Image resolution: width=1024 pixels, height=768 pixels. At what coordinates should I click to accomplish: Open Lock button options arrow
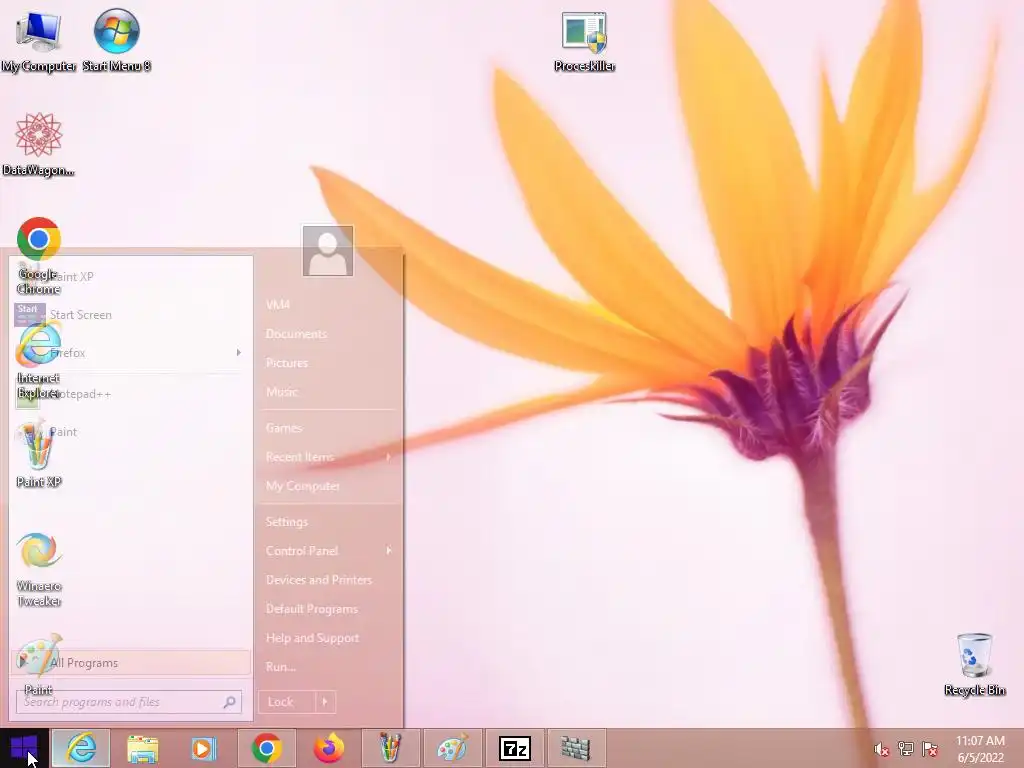click(x=325, y=702)
